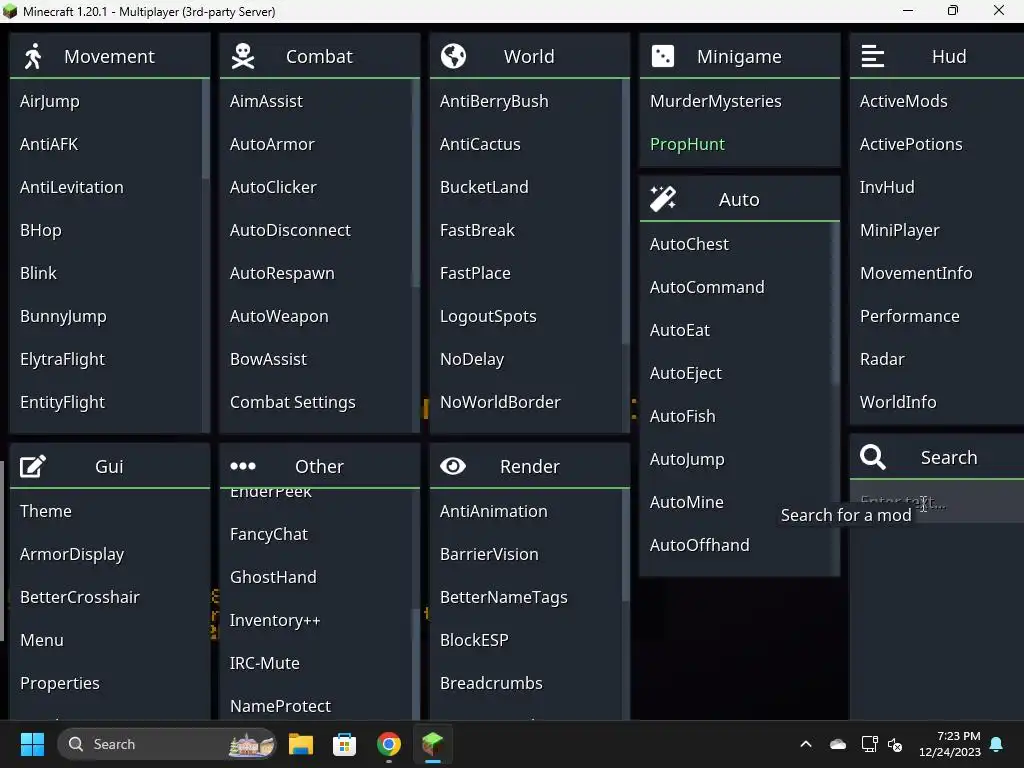Click Minecraft launcher taskbar icon

coord(432,744)
